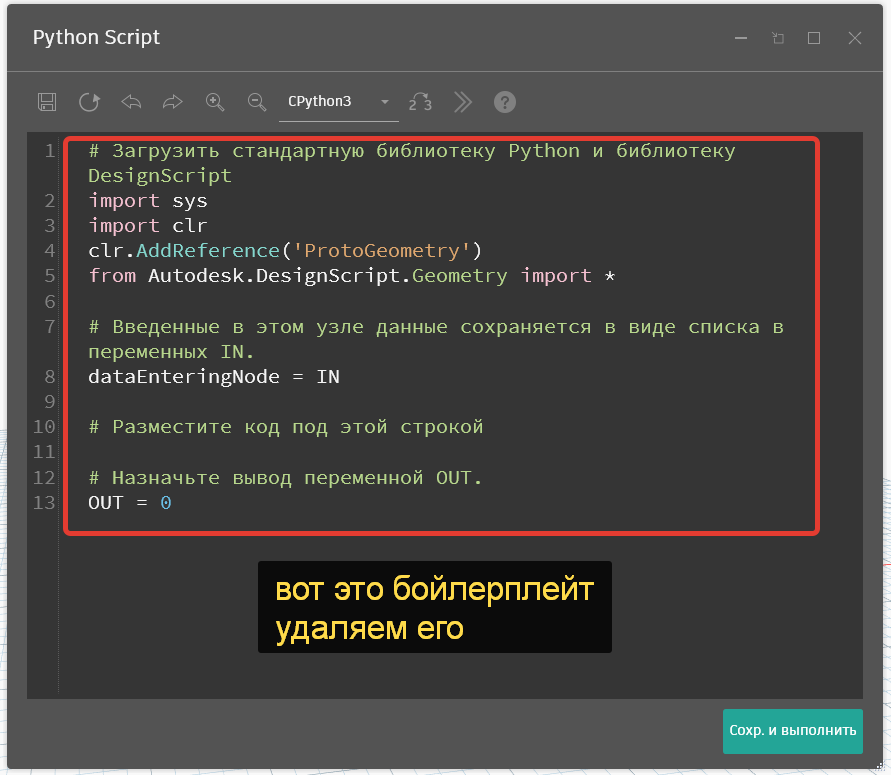Redo the last edit in the editor

pos(173,102)
